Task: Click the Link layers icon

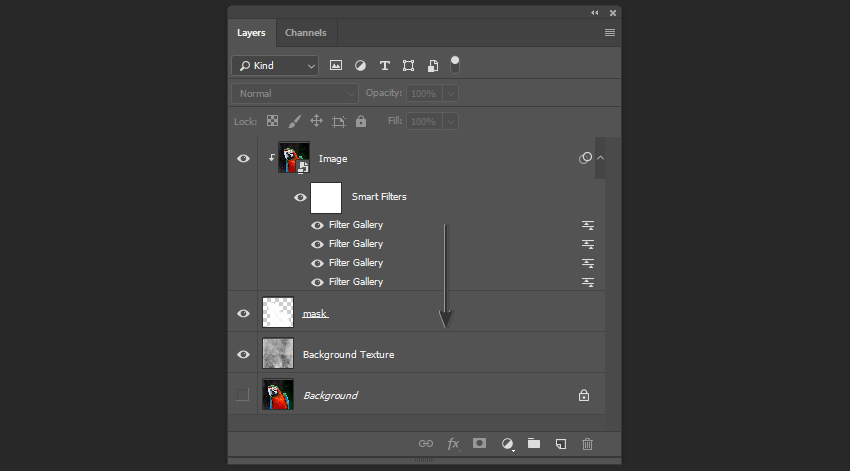Action: pyautogui.click(x=426, y=444)
